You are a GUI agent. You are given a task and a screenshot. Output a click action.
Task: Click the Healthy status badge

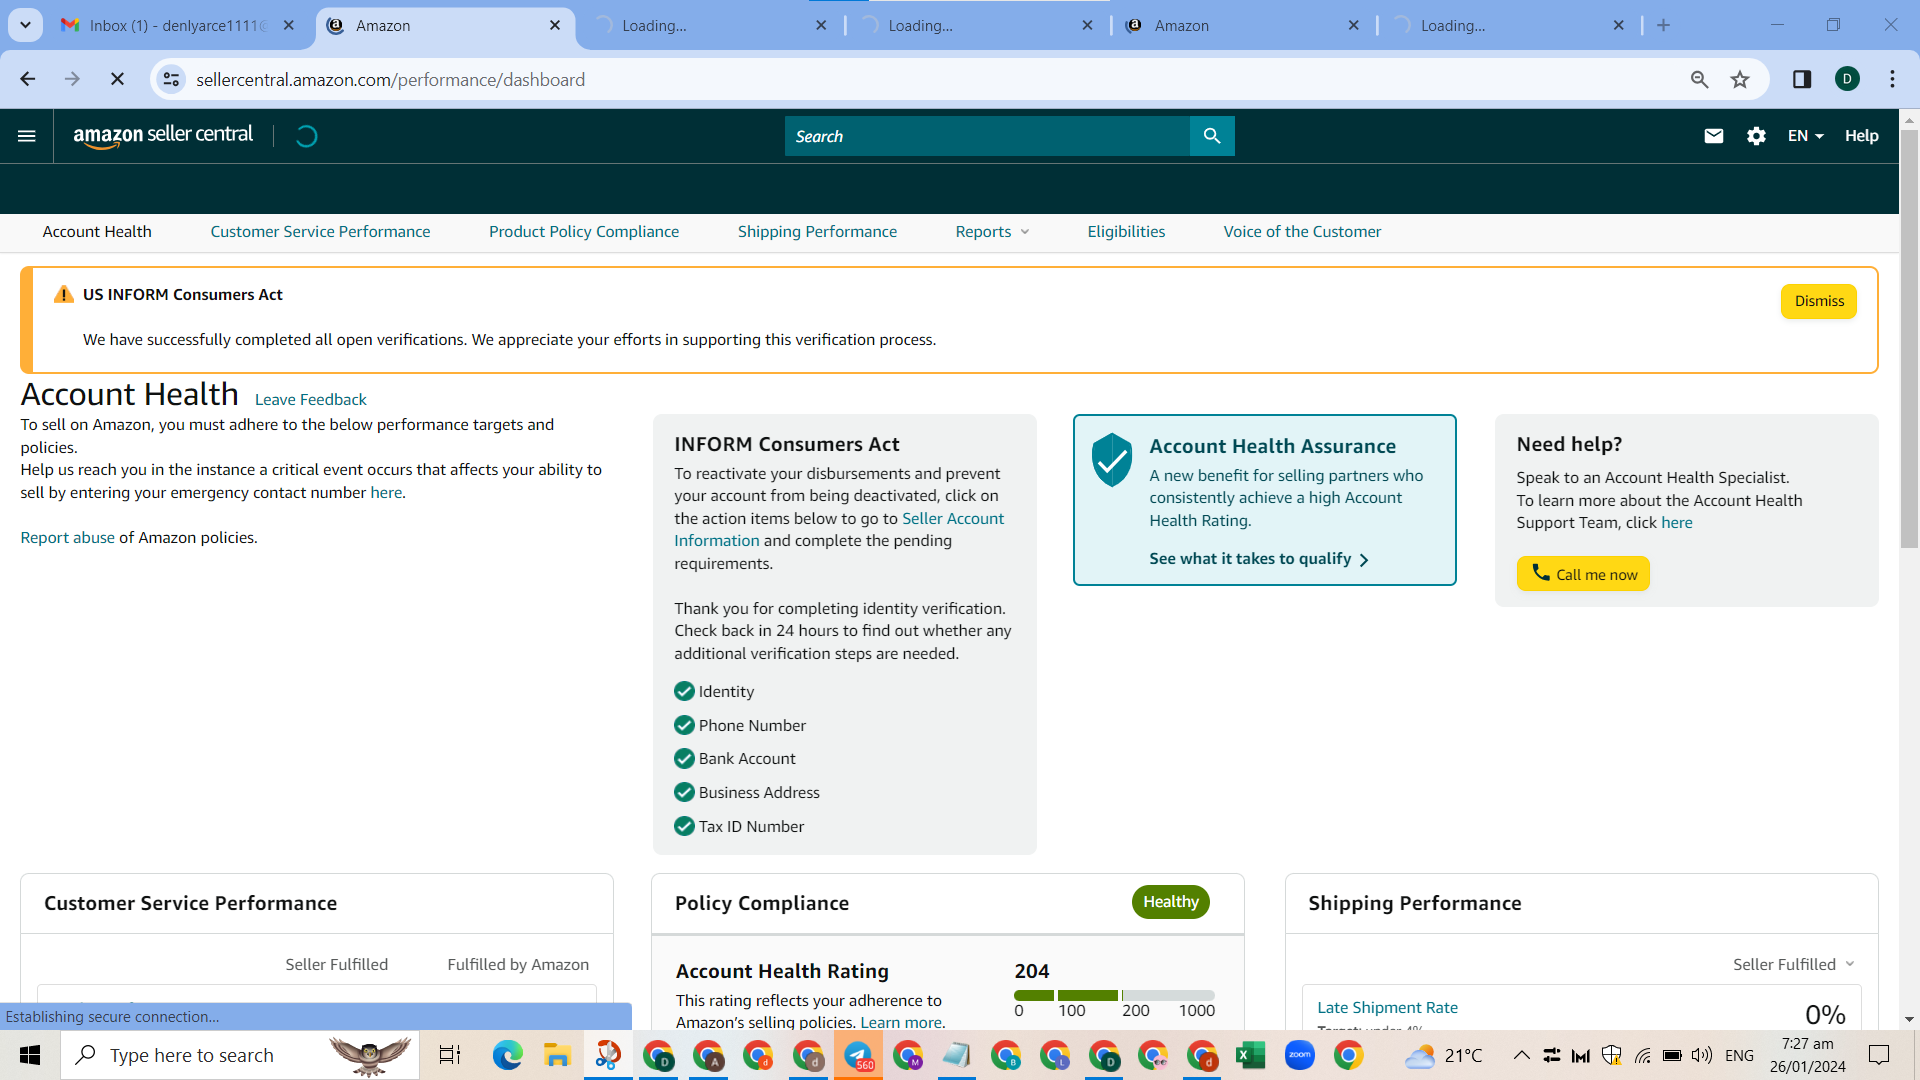click(1171, 902)
